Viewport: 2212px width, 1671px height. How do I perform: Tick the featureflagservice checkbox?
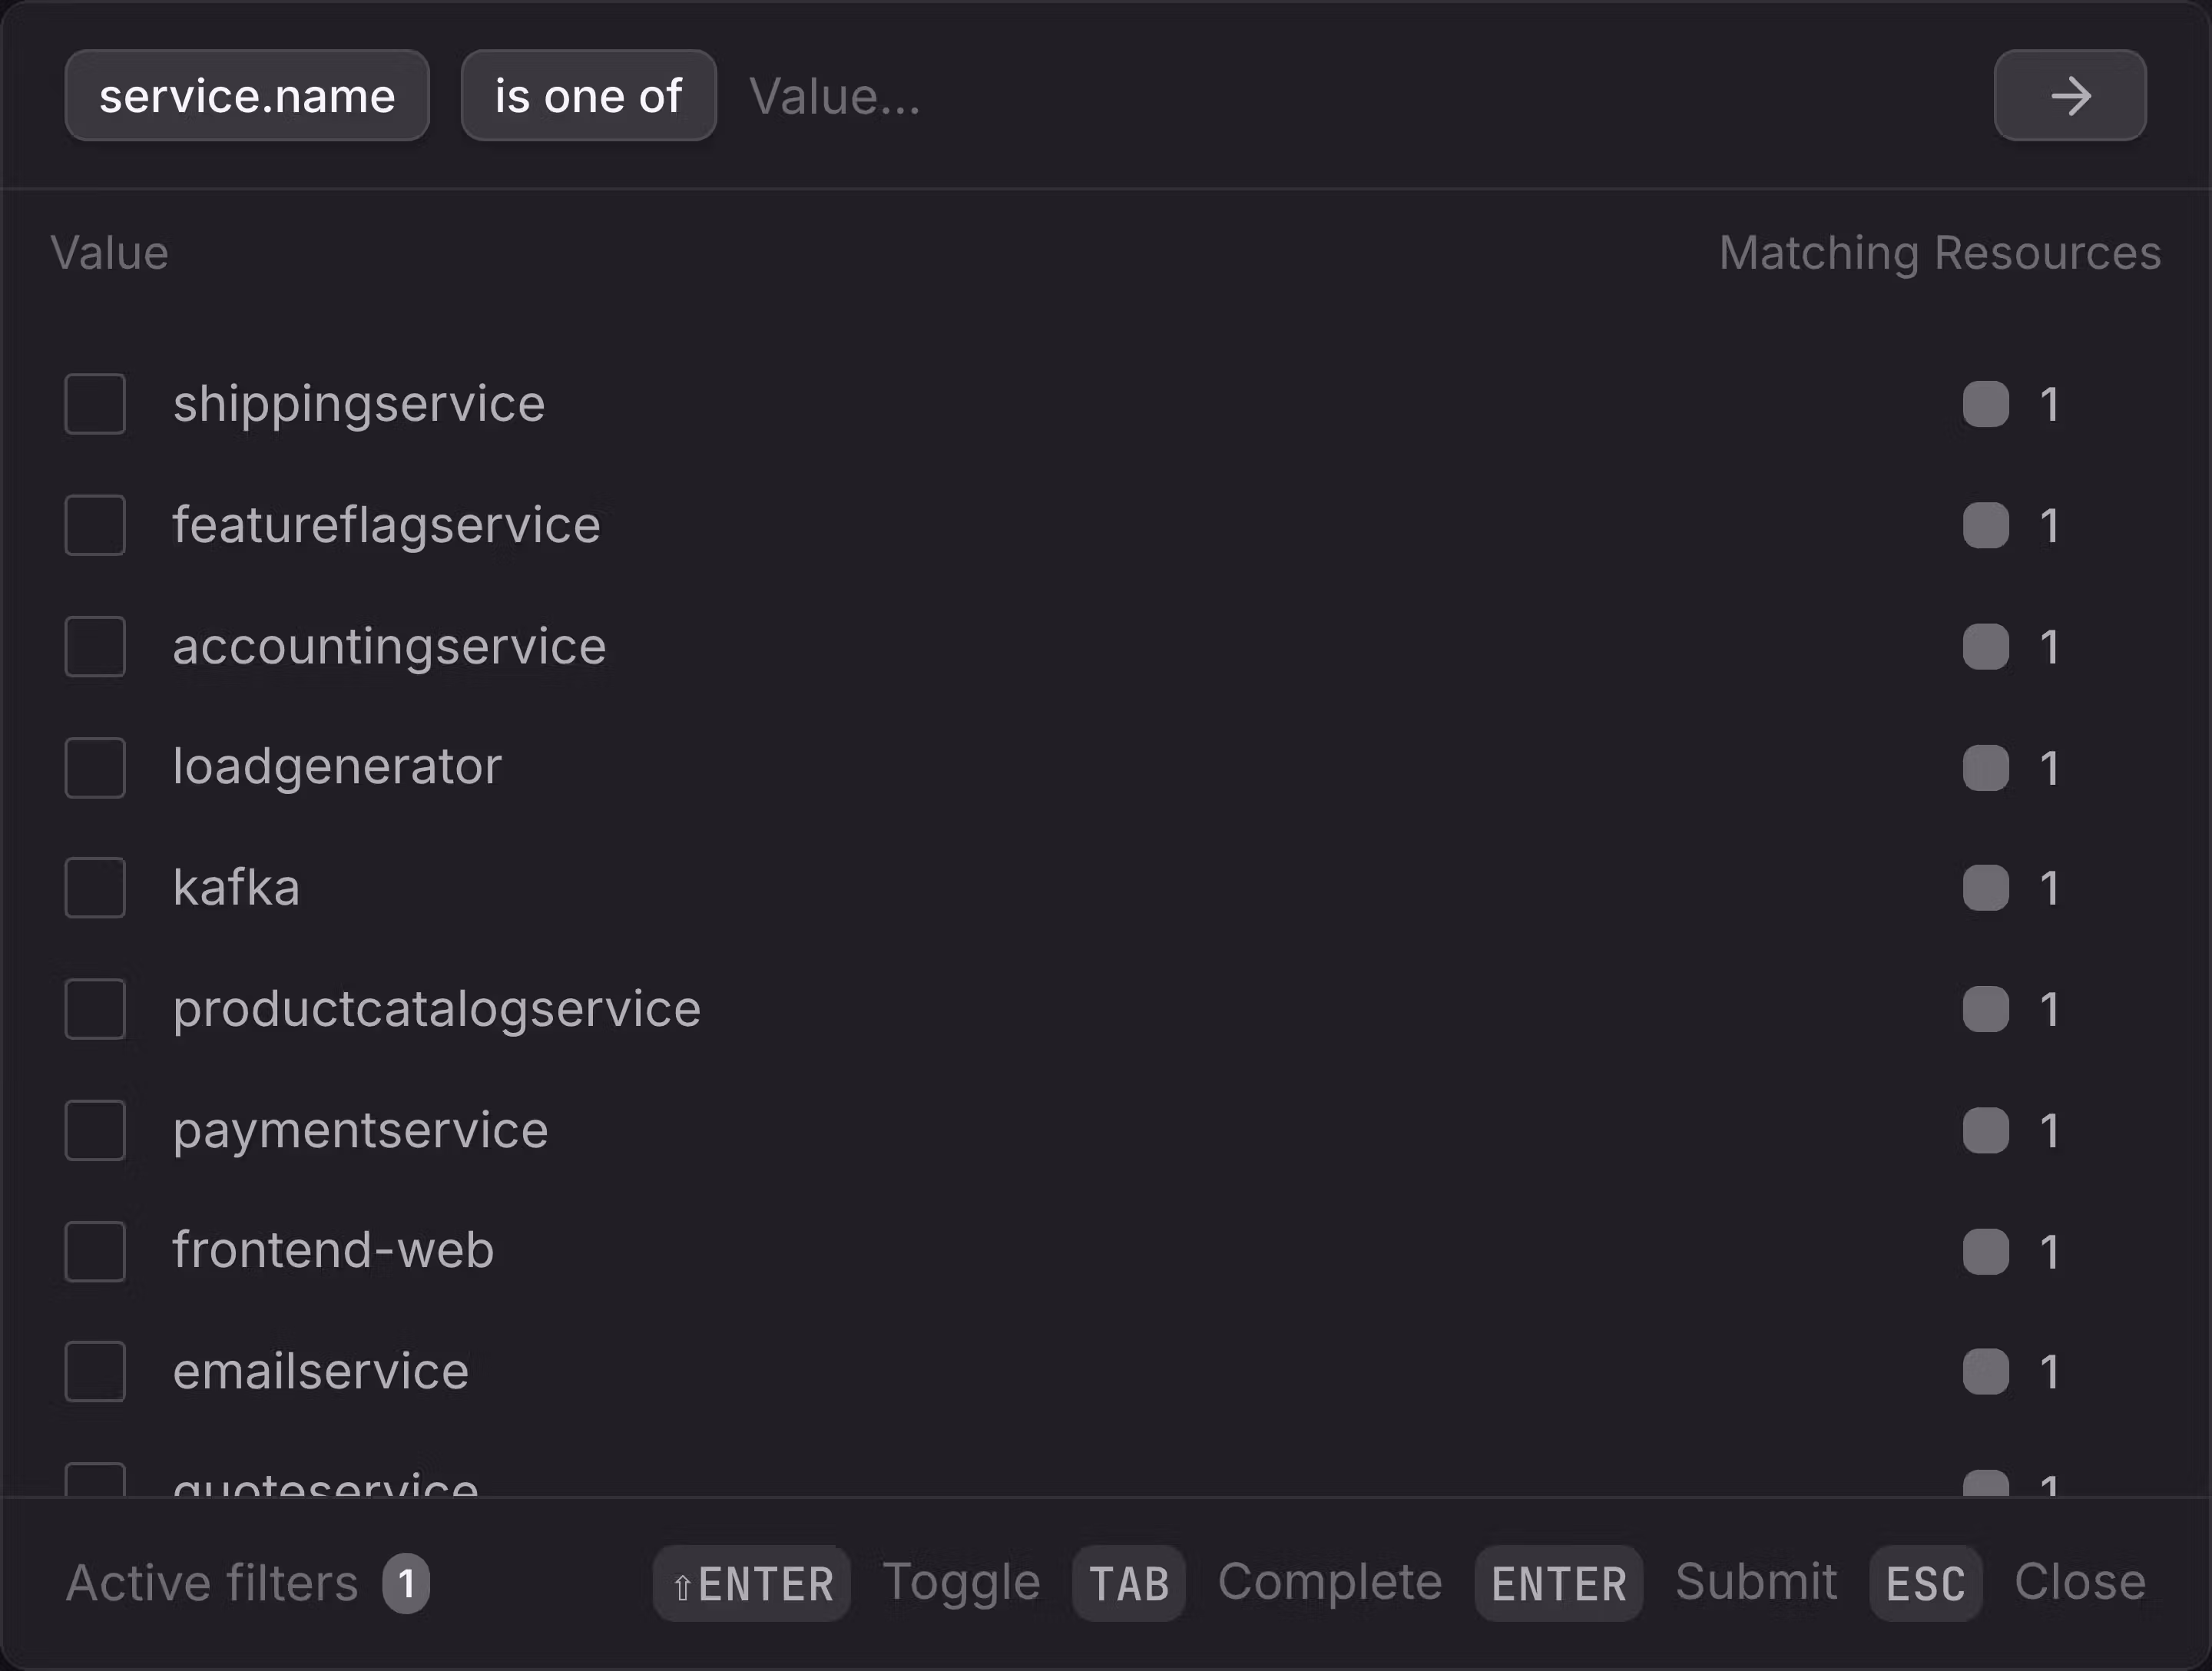(x=95, y=525)
